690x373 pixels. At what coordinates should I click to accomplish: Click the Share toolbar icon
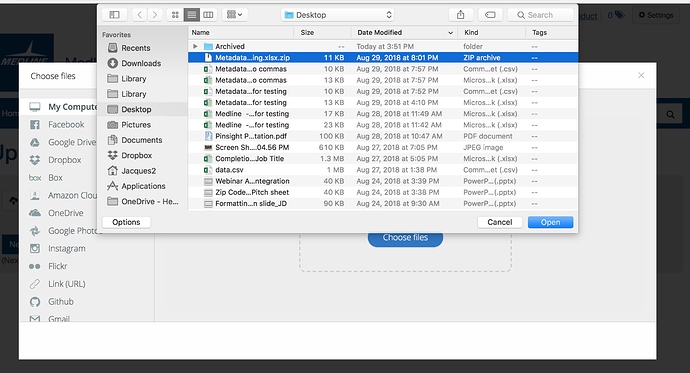pos(461,15)
